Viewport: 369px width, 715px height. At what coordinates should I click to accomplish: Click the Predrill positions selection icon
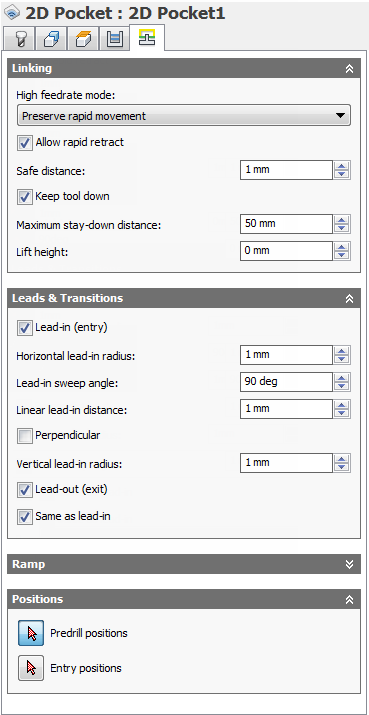click(31, 633)
